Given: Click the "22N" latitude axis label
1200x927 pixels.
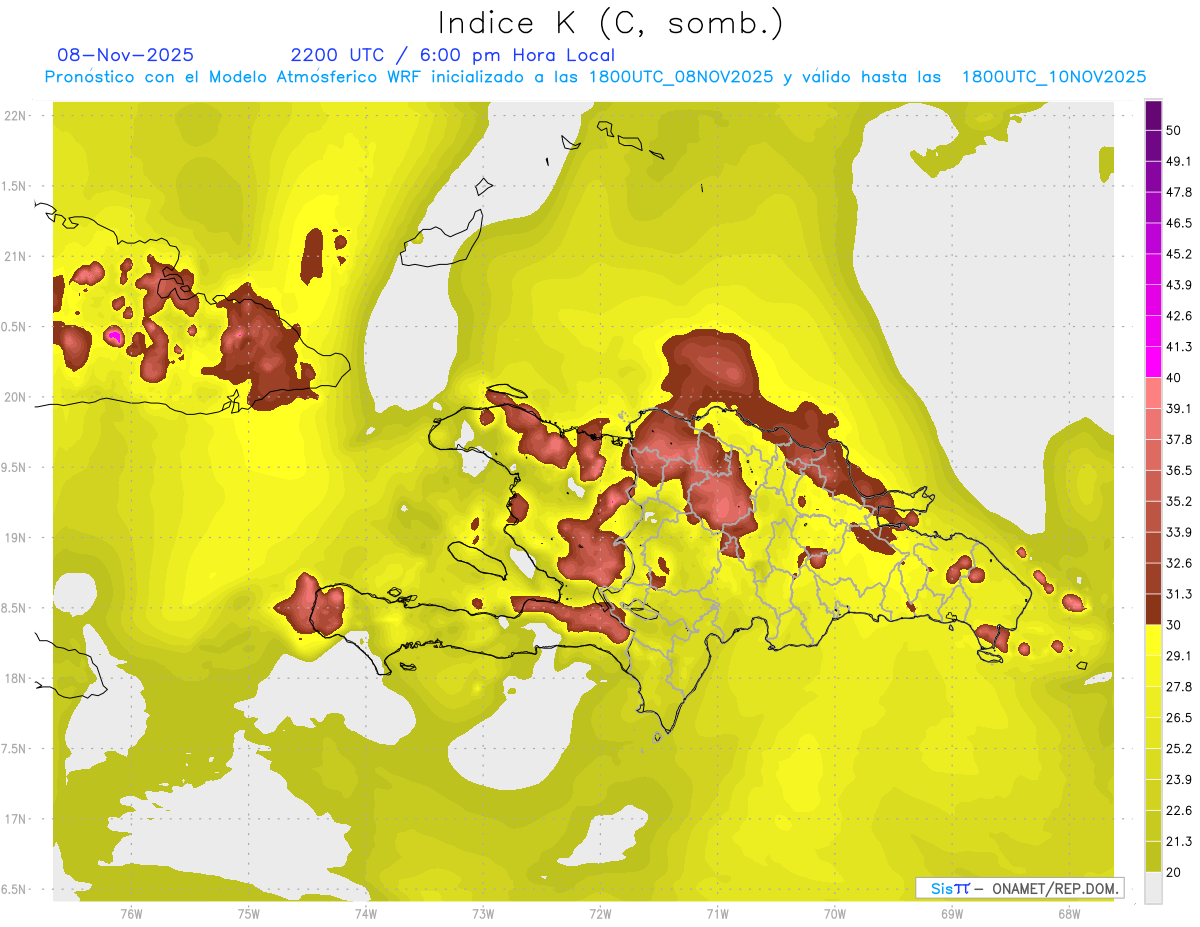Looking at the screenshot, I should (x=15, y=116).
